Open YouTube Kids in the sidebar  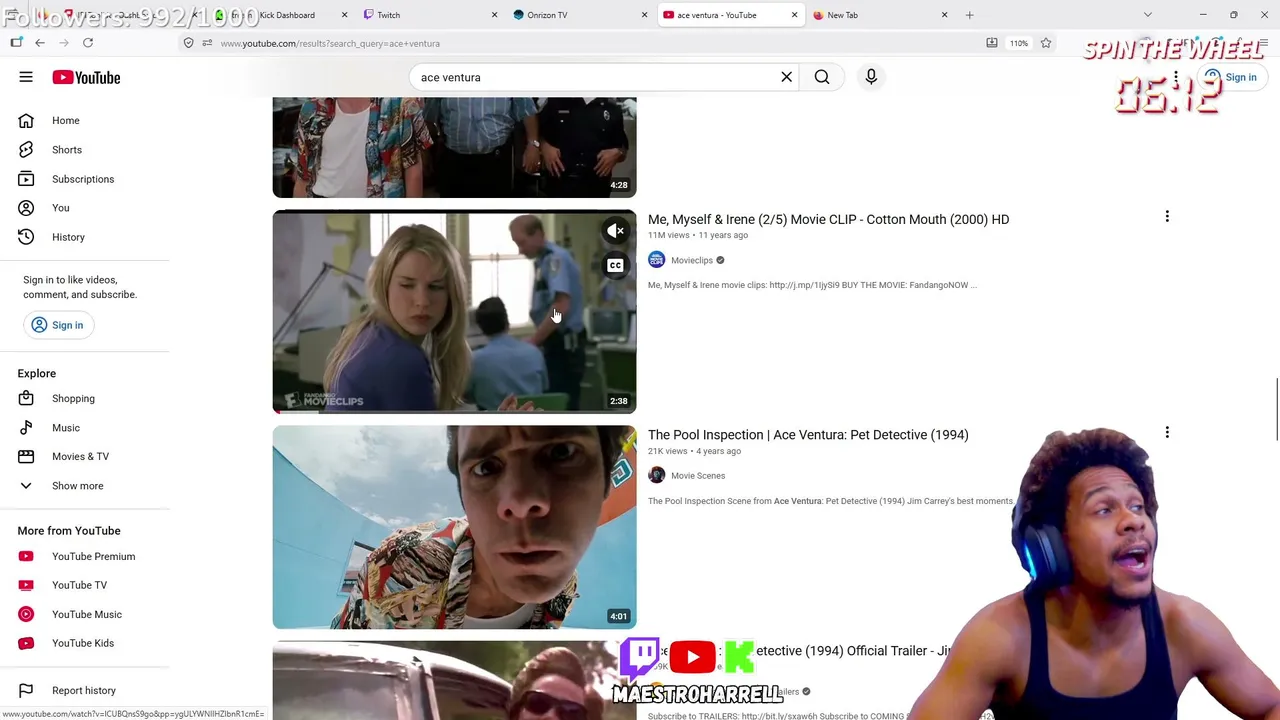click(85, 643)
